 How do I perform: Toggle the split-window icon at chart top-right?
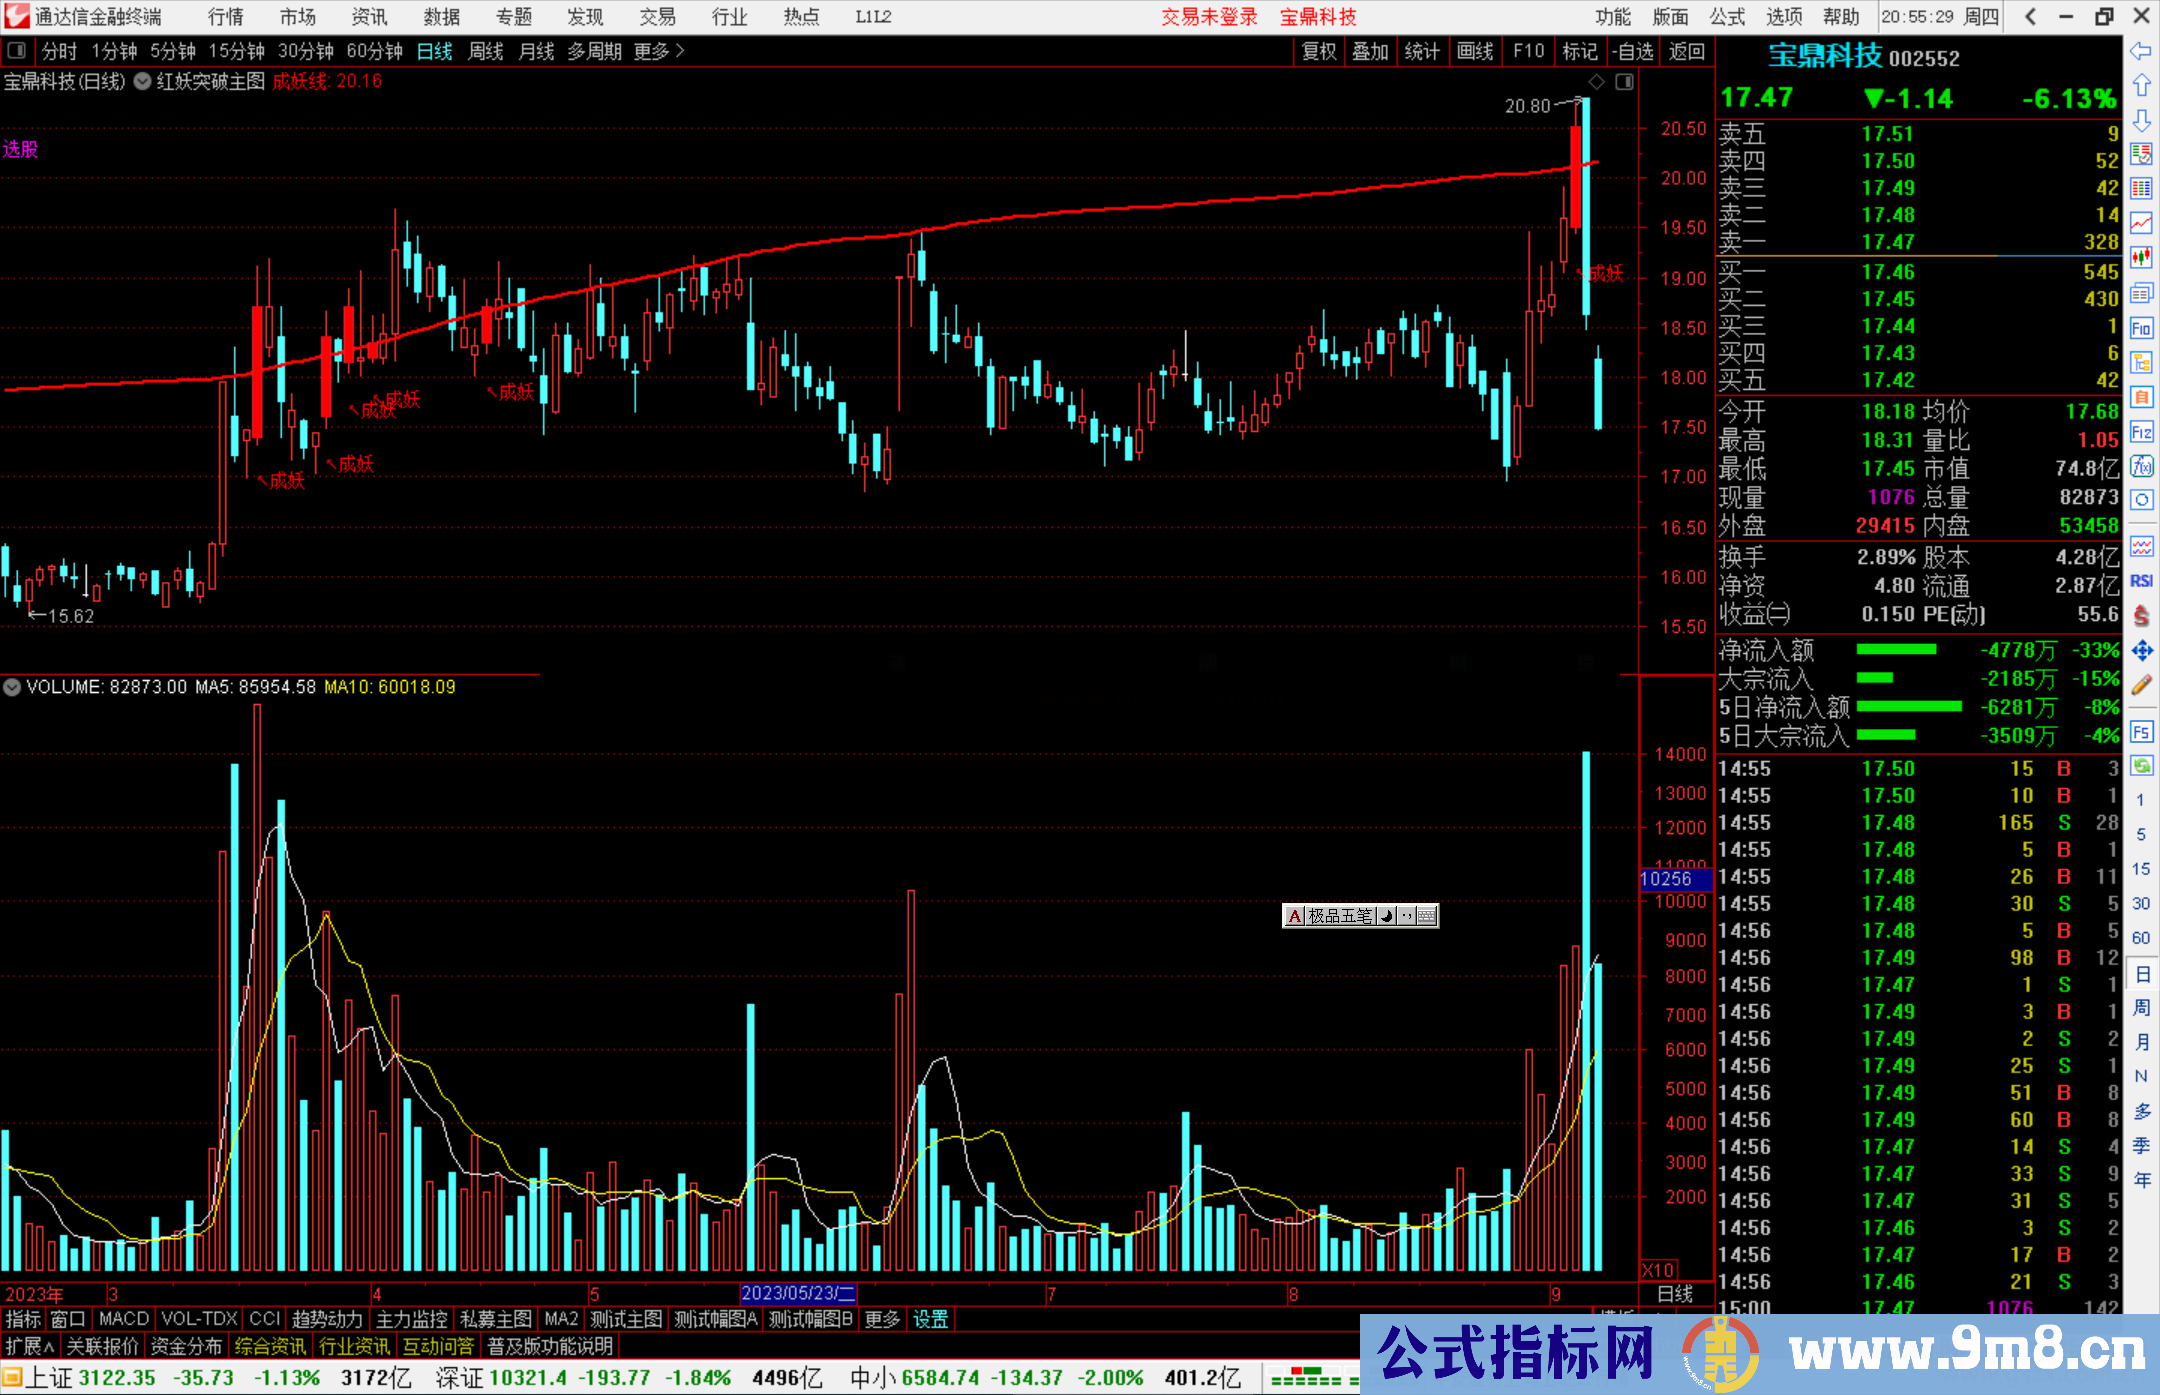[1625, 82]
